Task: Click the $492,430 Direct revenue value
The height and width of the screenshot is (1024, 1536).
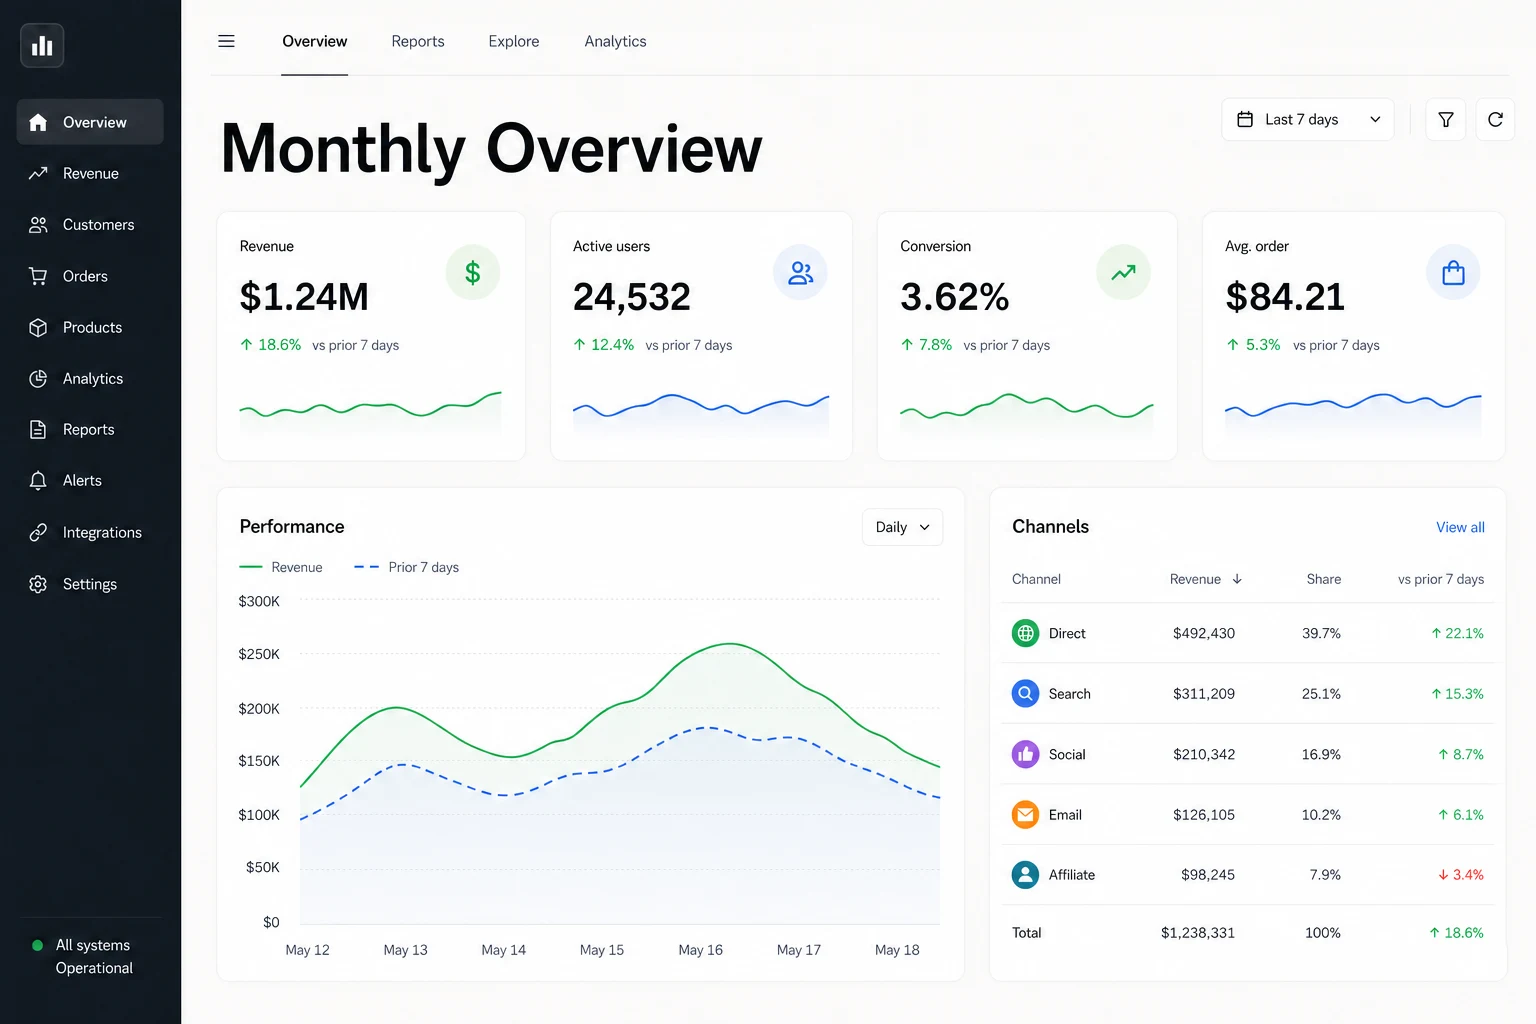Action: [1204, 633]
